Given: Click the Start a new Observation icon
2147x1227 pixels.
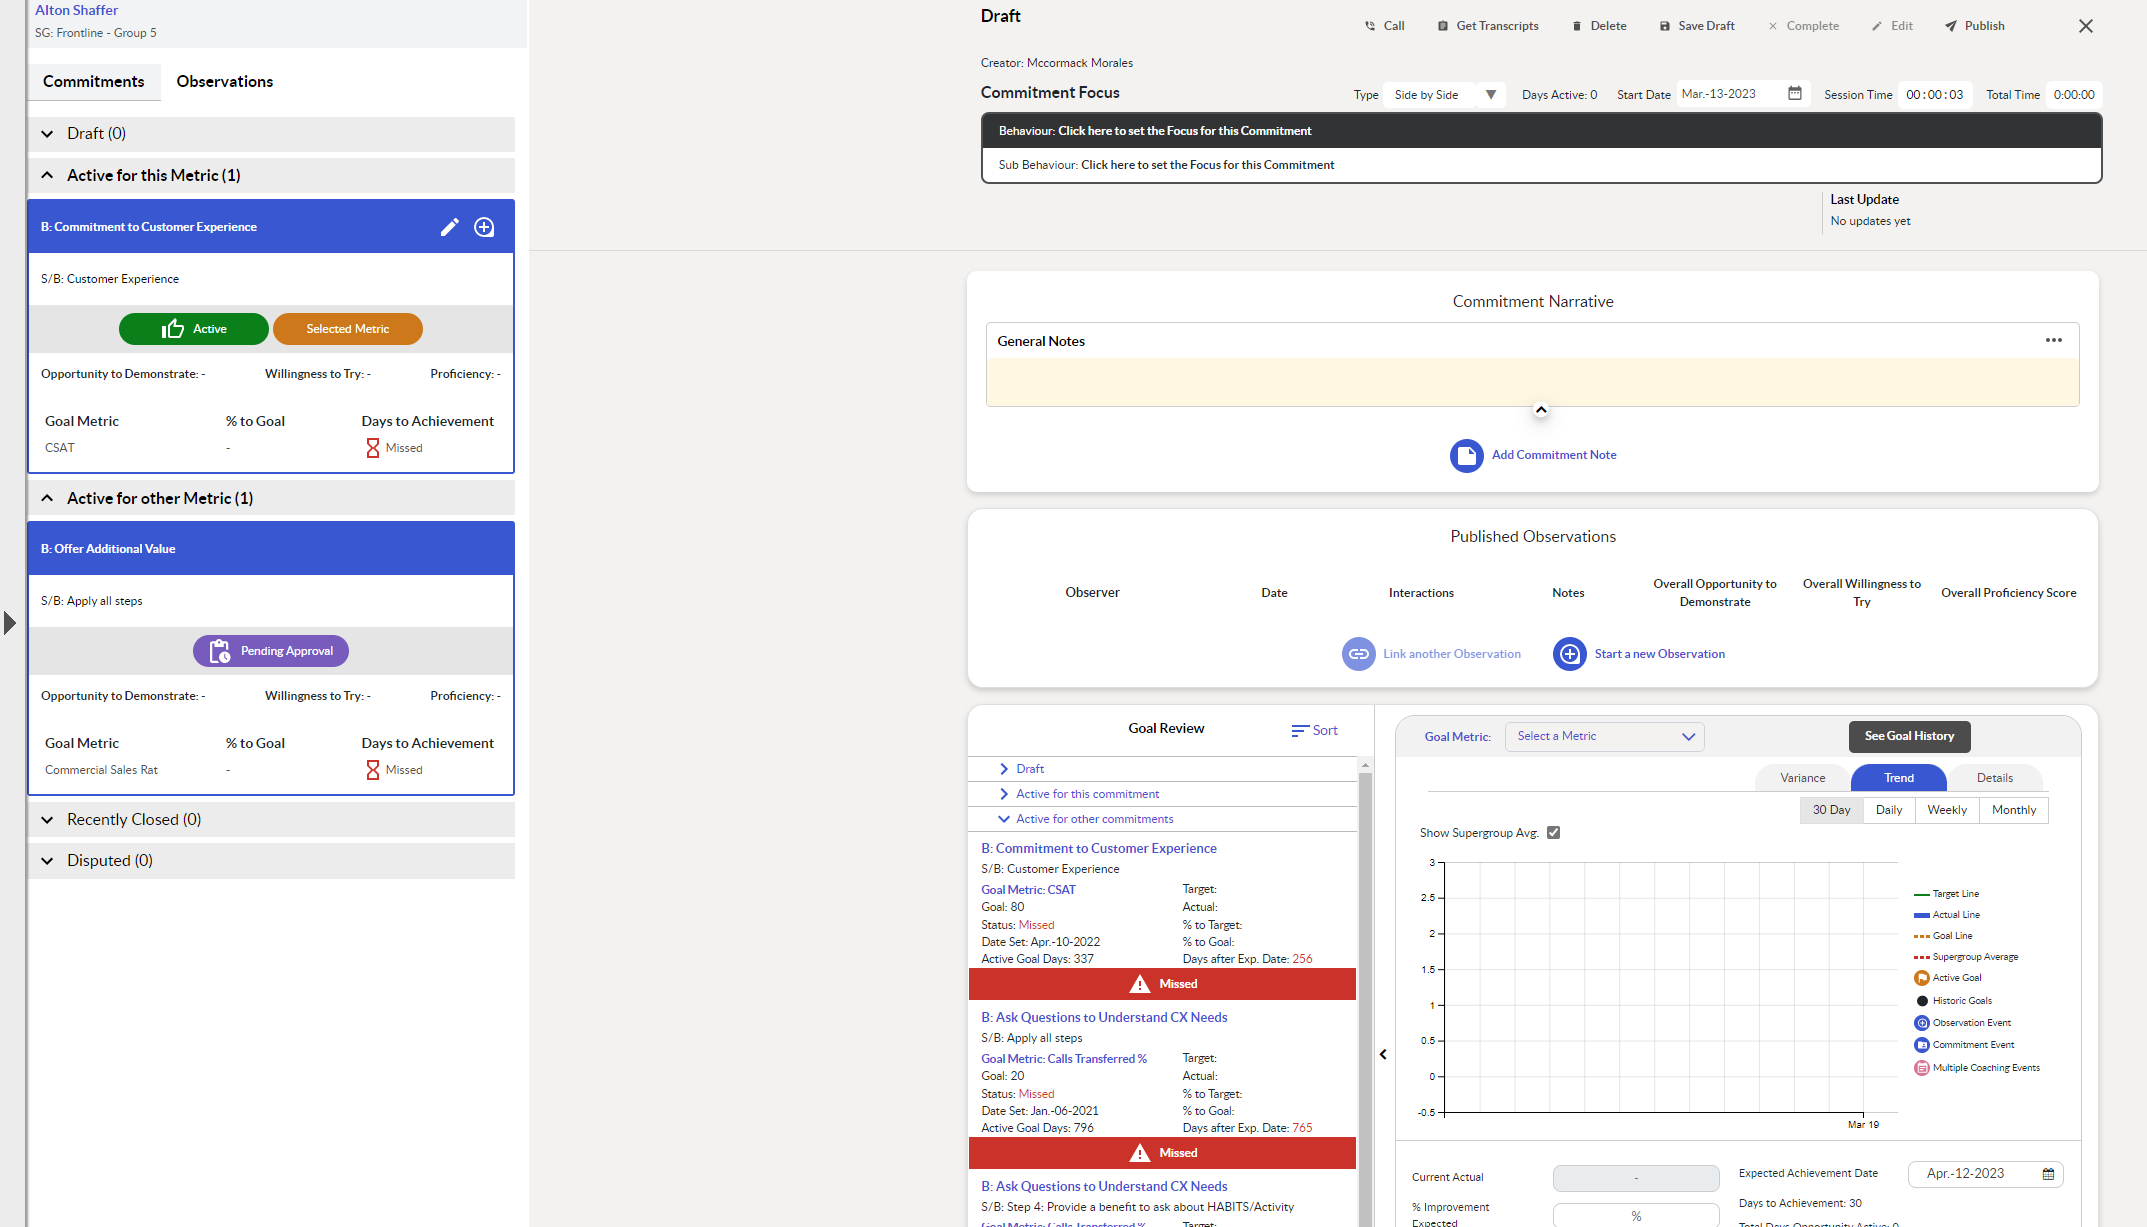Looking at the screenshot, I should (1569, 654).
